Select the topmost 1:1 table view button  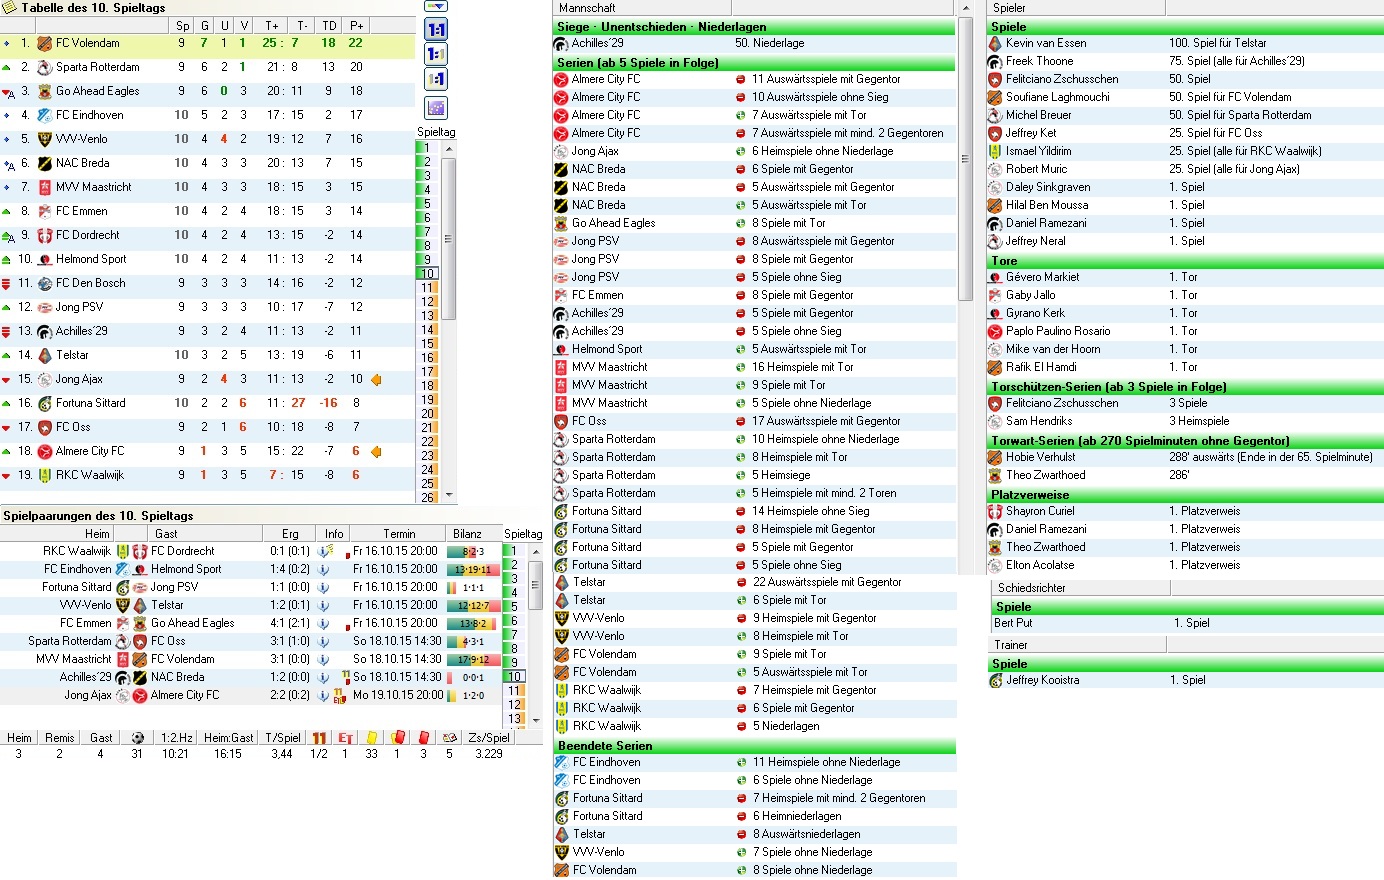point(436,29)
